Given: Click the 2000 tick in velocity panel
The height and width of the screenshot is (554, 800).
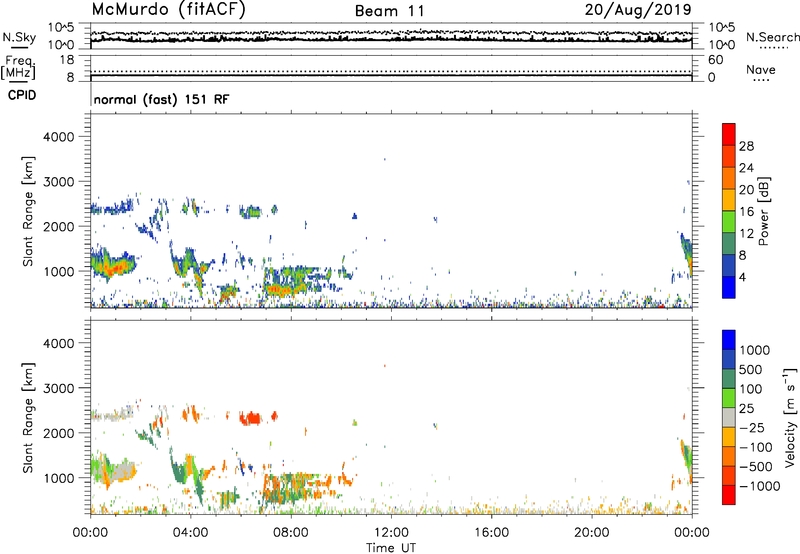Looking at the screenshot, I should click(58, 433).
